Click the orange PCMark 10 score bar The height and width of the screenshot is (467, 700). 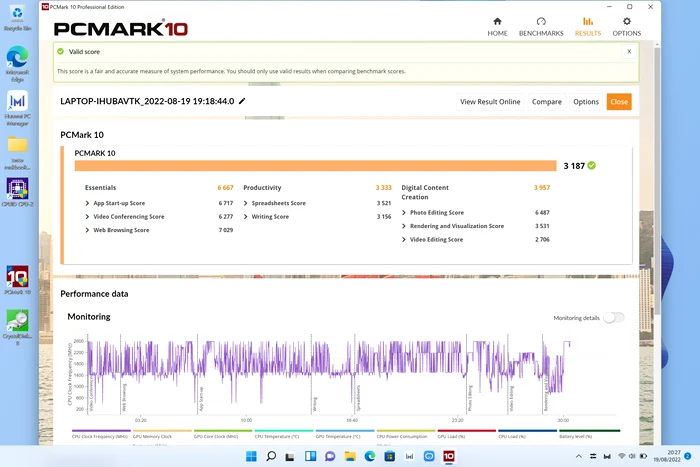(315, 166)
